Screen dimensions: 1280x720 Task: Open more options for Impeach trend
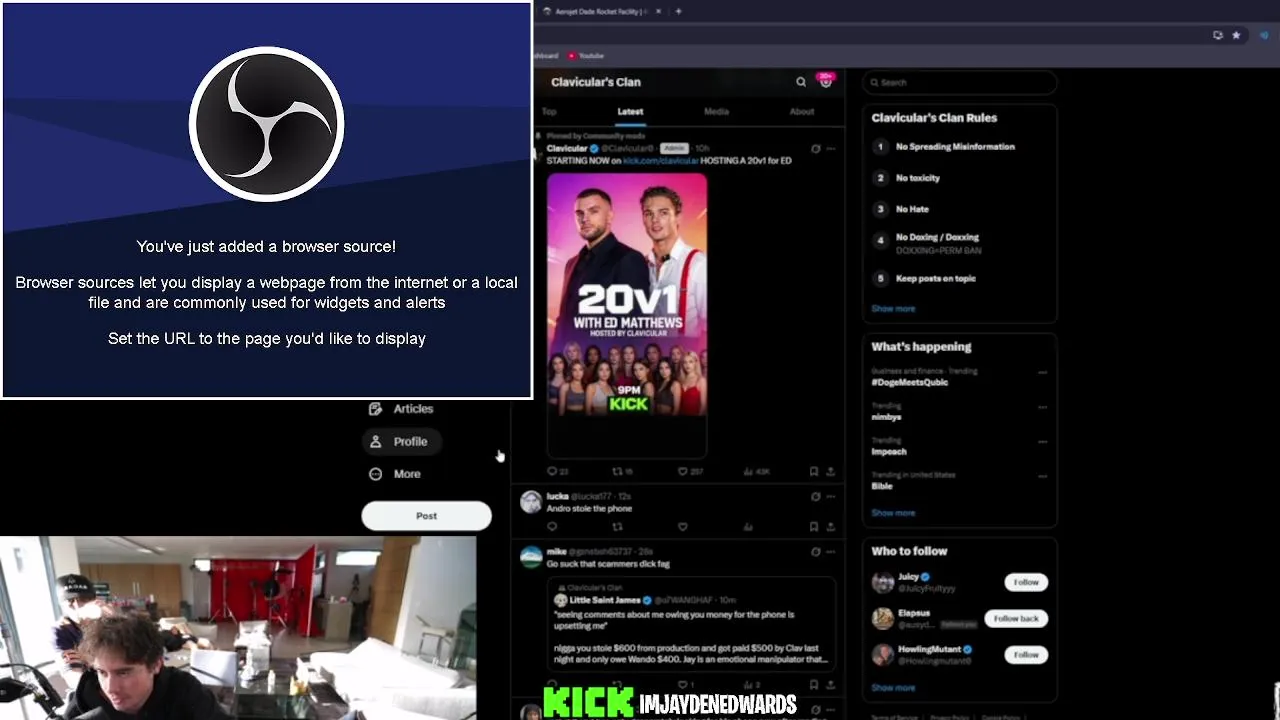tap(1043, 441)
